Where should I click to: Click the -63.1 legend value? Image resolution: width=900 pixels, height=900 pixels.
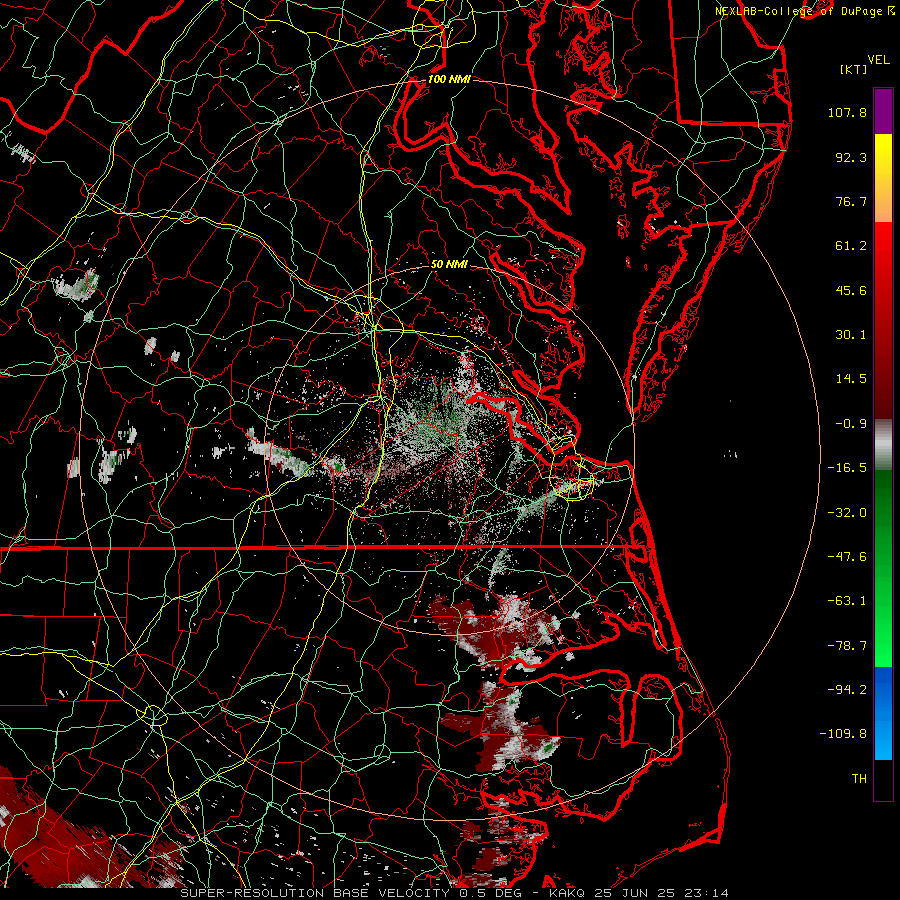[847, 601]
